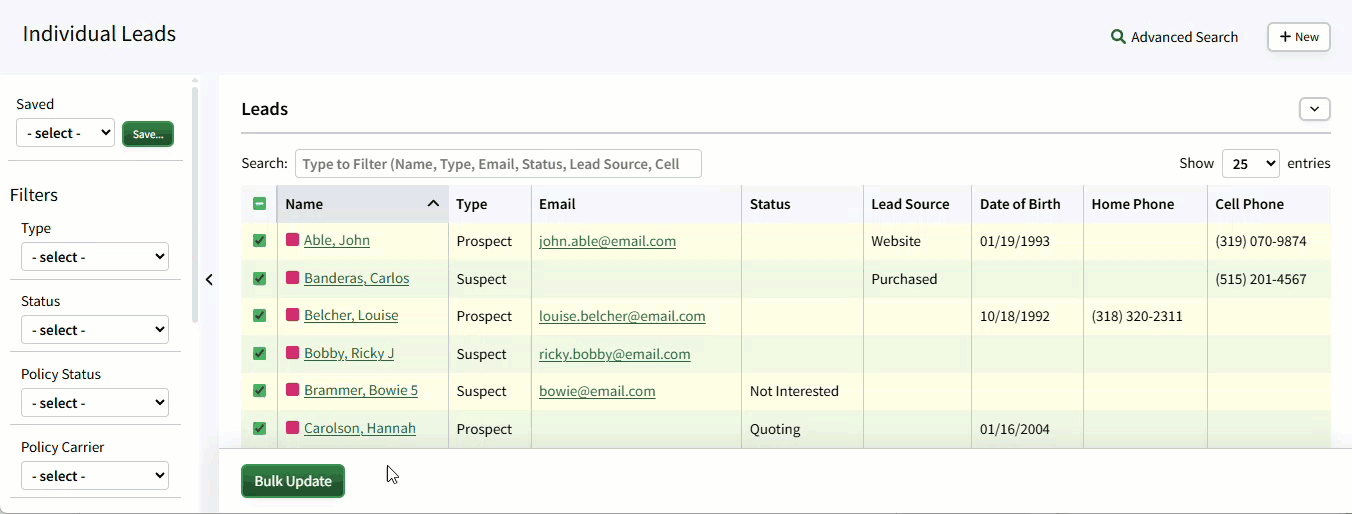
Task: Open the Carolson, Hannah lead
Action: click(x=360, y=428)
